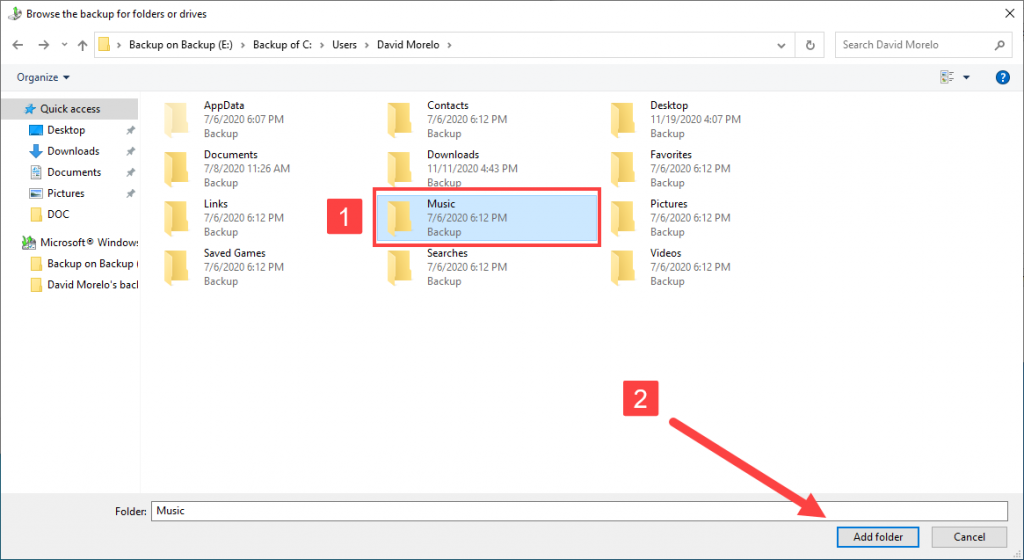Screen dimensions: 1024x560
Task: Click the search magnifier icon
Action: (999, 44)
